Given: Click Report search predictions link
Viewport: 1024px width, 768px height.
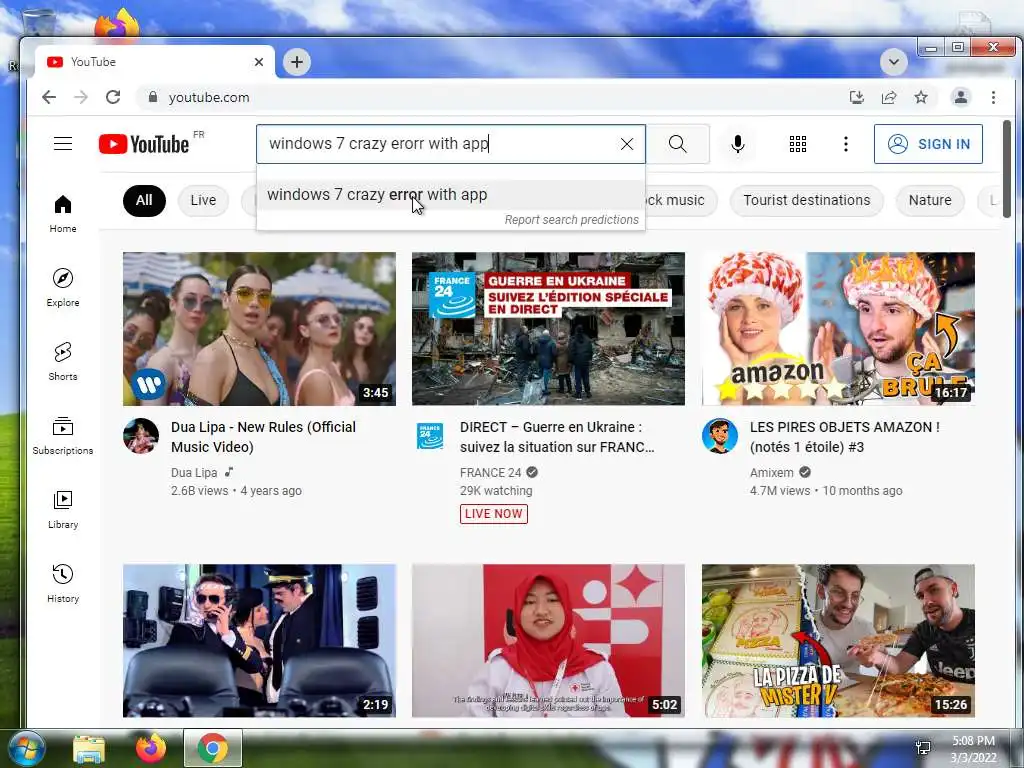Looking at the screenshot, I should [x=571, y=220].
